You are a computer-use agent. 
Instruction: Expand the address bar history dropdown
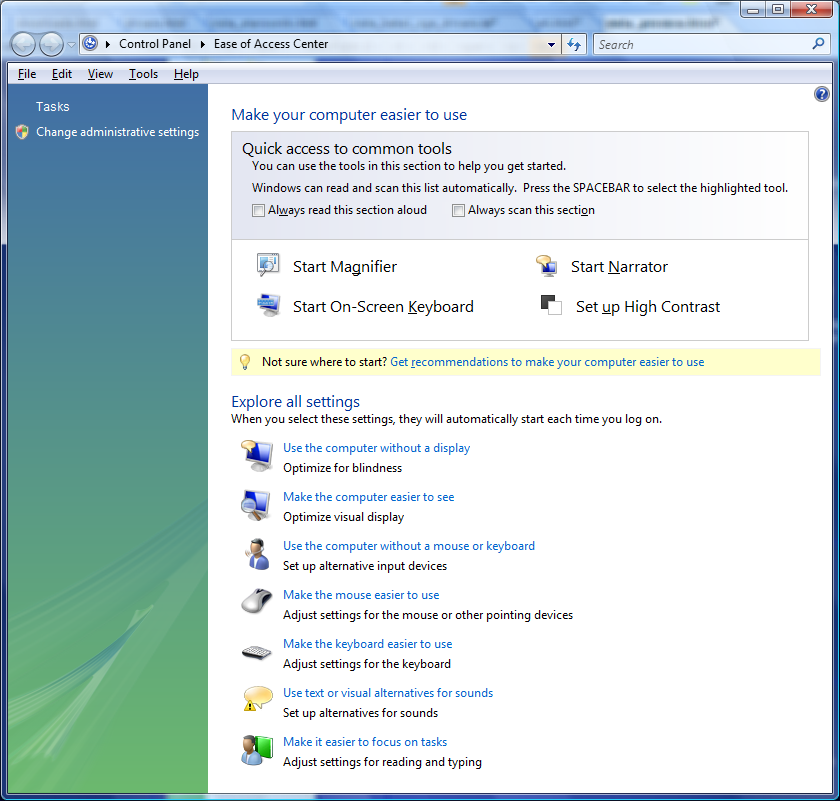tap(551, 44)
